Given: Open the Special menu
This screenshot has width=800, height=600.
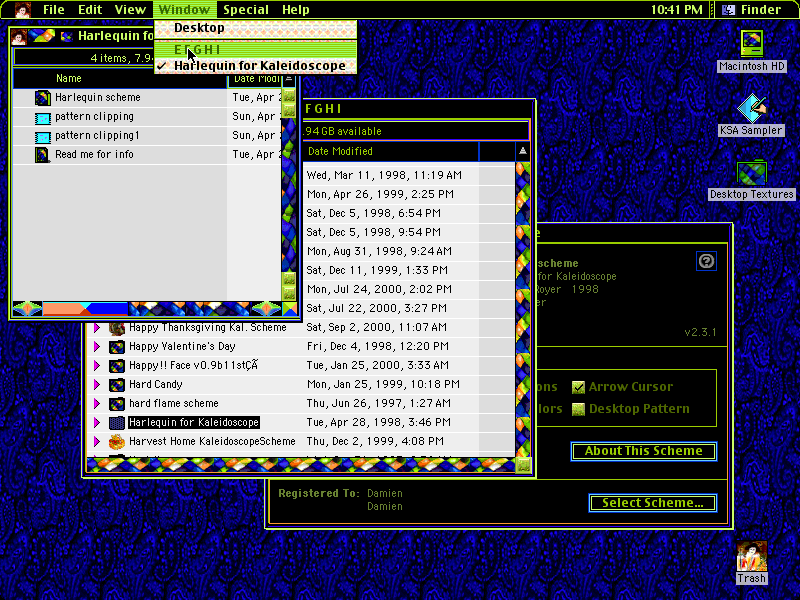Looking at the screenshot, I should coord(246,9).
